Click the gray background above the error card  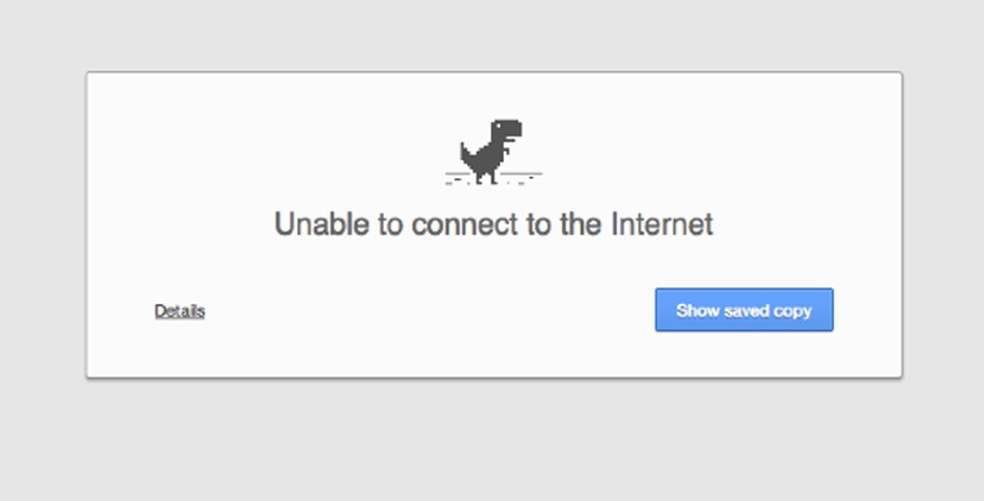pos(492,35)
